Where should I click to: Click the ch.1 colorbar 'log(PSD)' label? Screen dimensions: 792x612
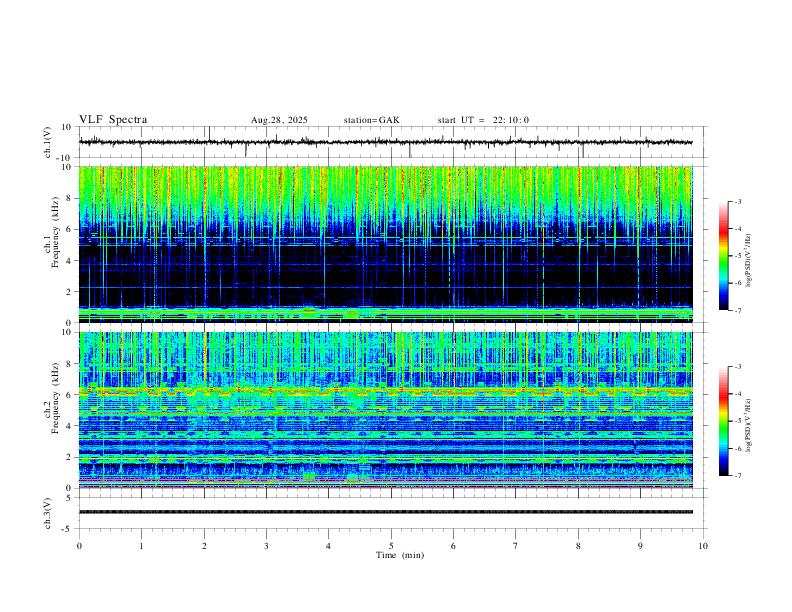pos(749,260)
